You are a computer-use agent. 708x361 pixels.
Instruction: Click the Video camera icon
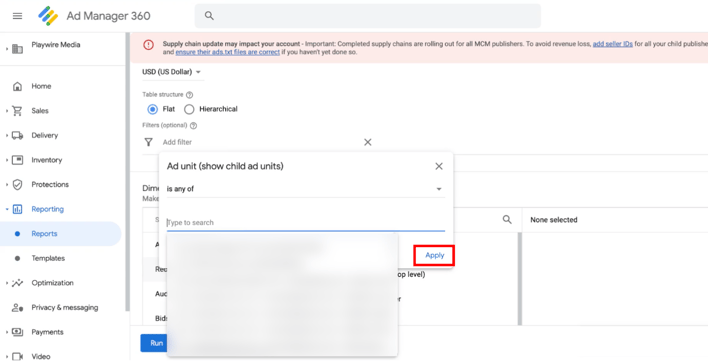17,356
